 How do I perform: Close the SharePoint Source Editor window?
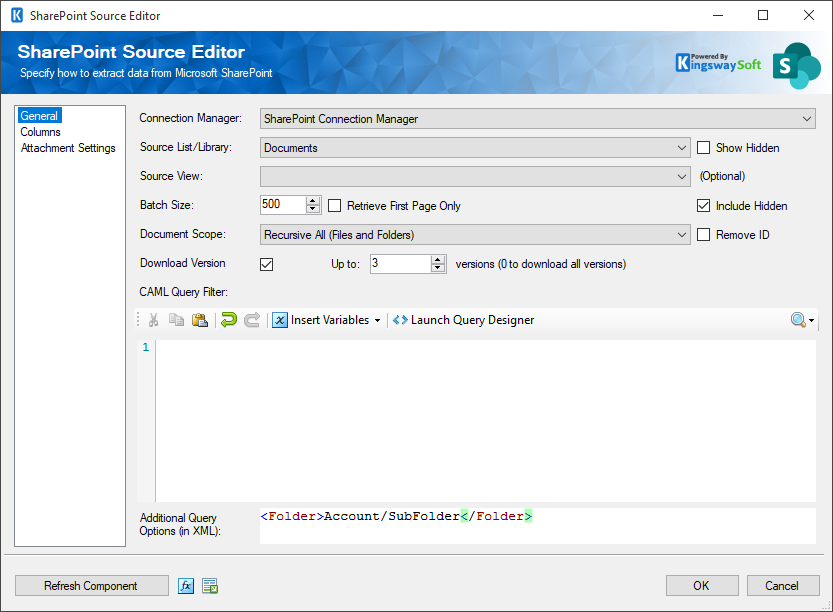click(809, 15)
